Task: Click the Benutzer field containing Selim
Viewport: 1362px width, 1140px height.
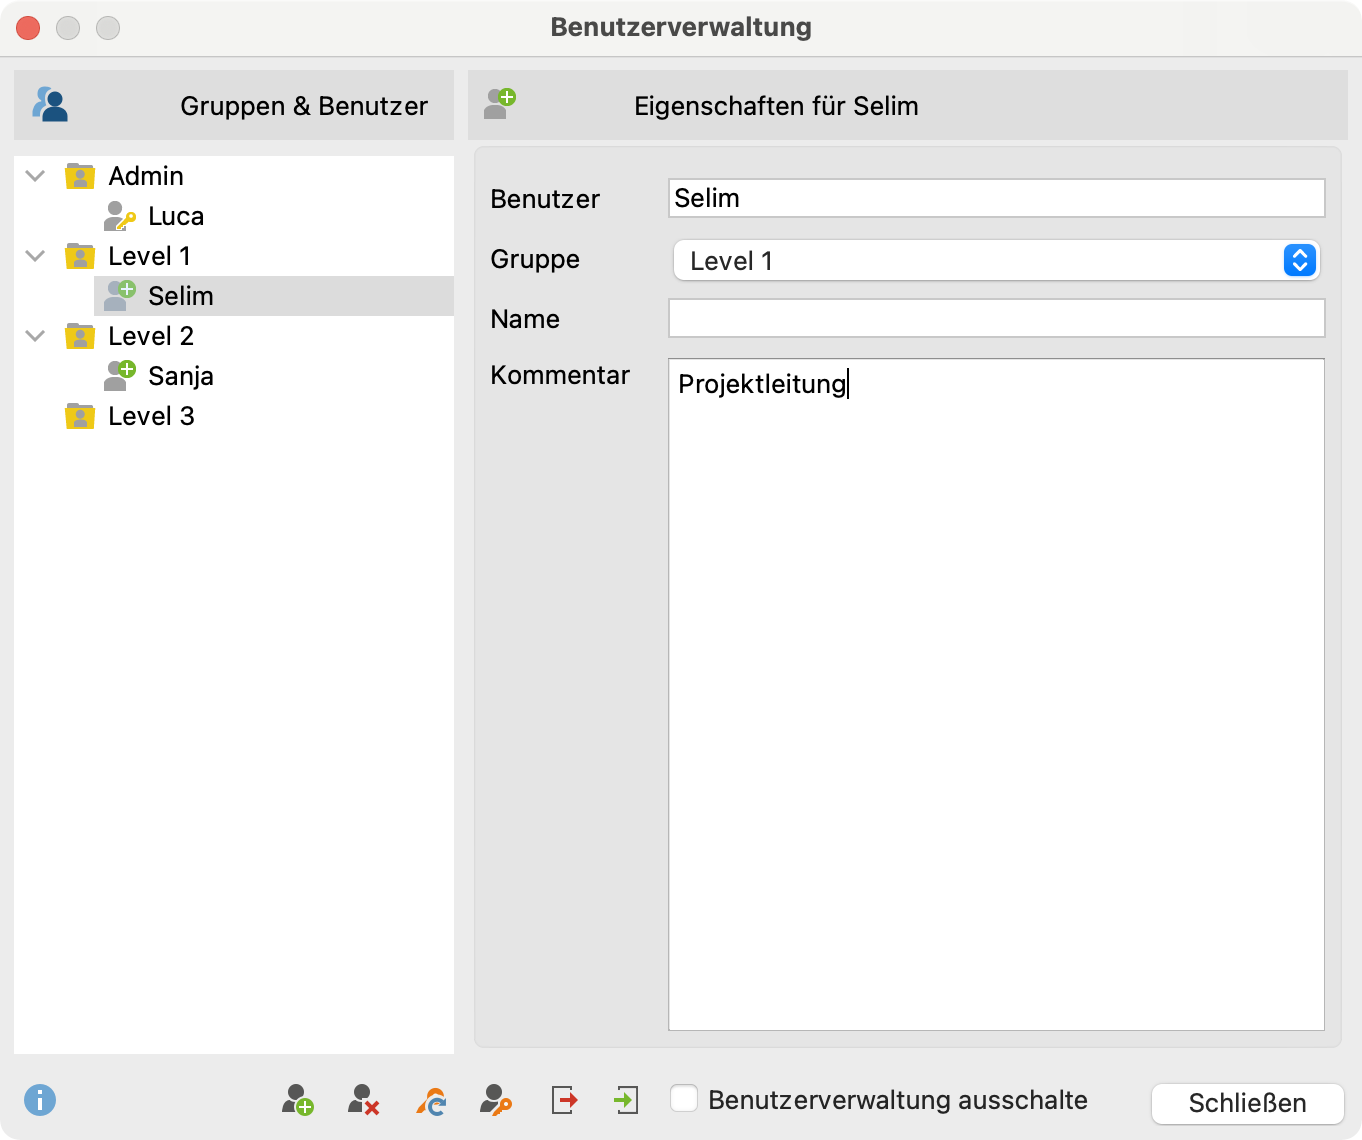Action: [996, 198]
